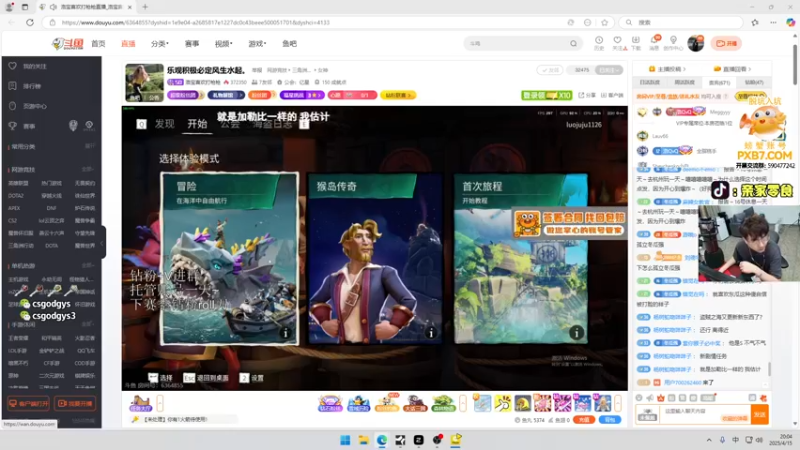Expand the arrow after the last prop

coord(618,403)
